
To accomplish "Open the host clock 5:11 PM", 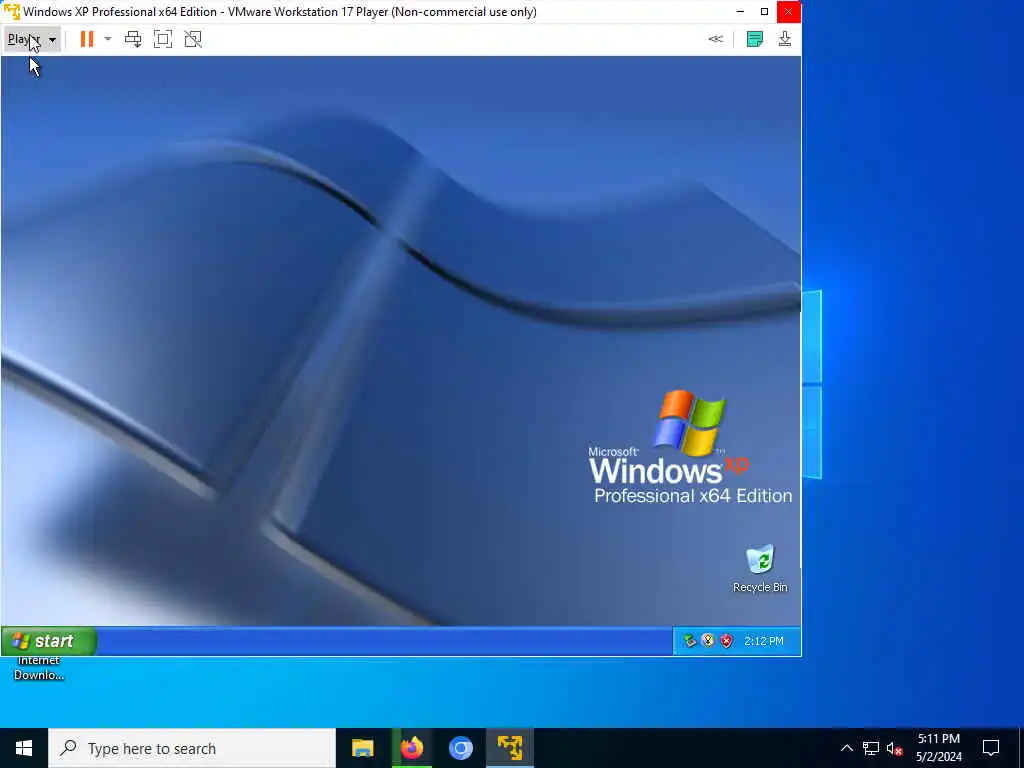I will tap(938, 748).
